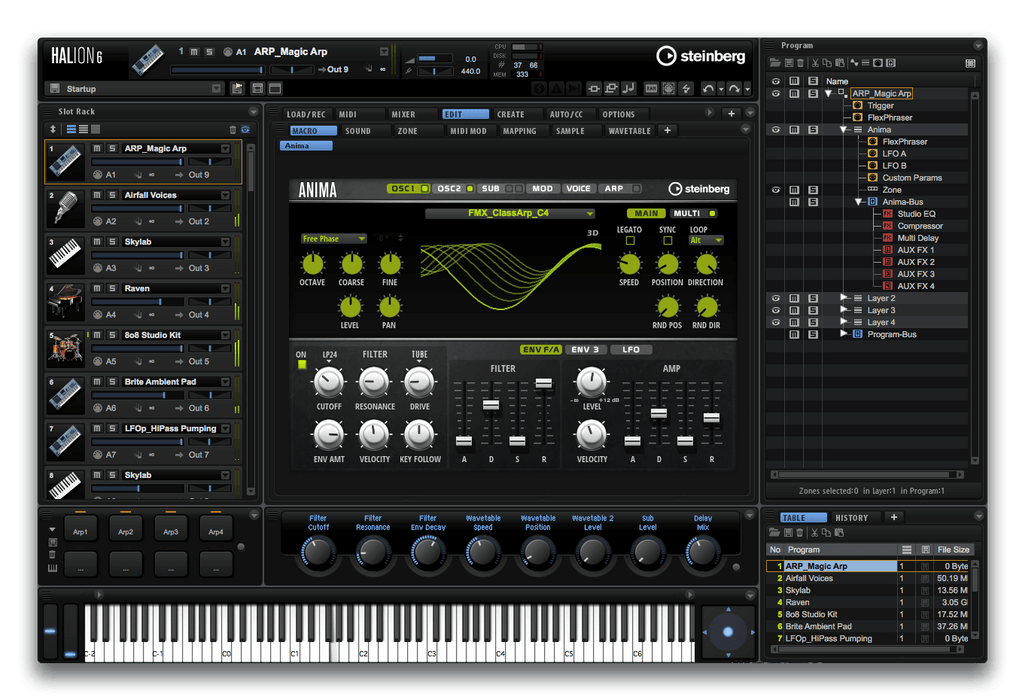Open the OSC2 tab in Anima

(x=449, y=188)
